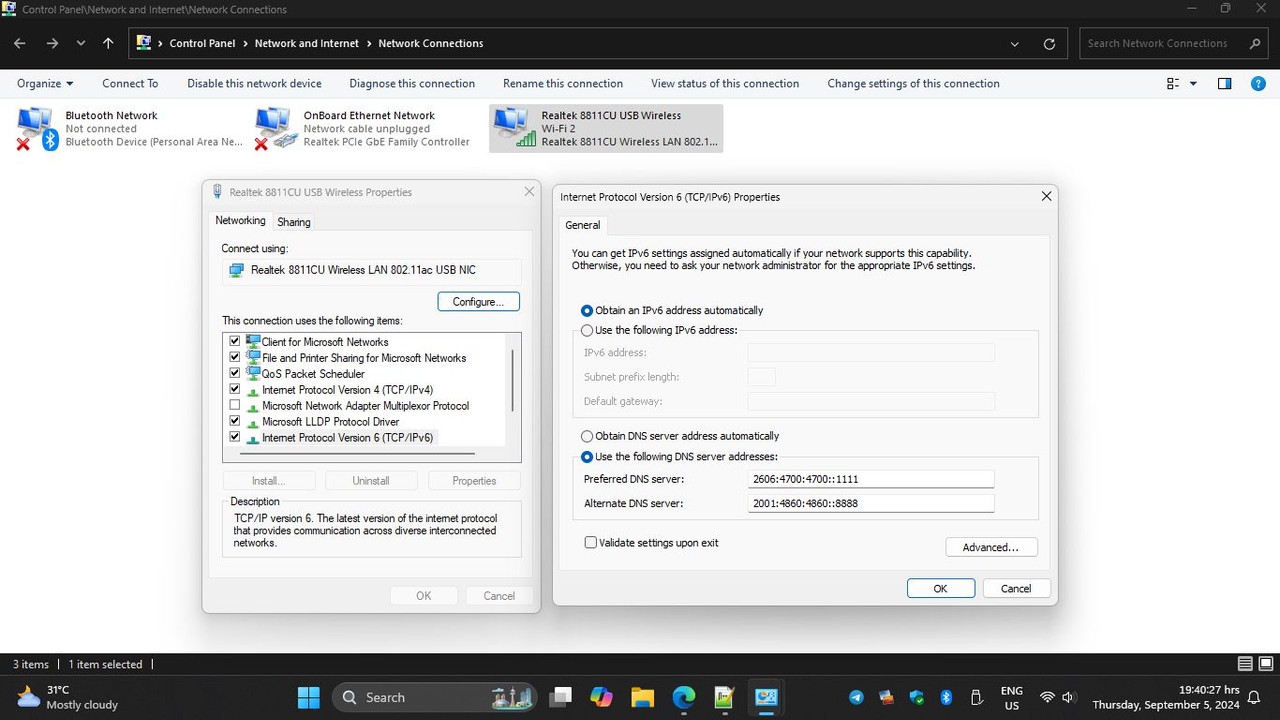Click the Alternate DNS server field

point(871,503)
